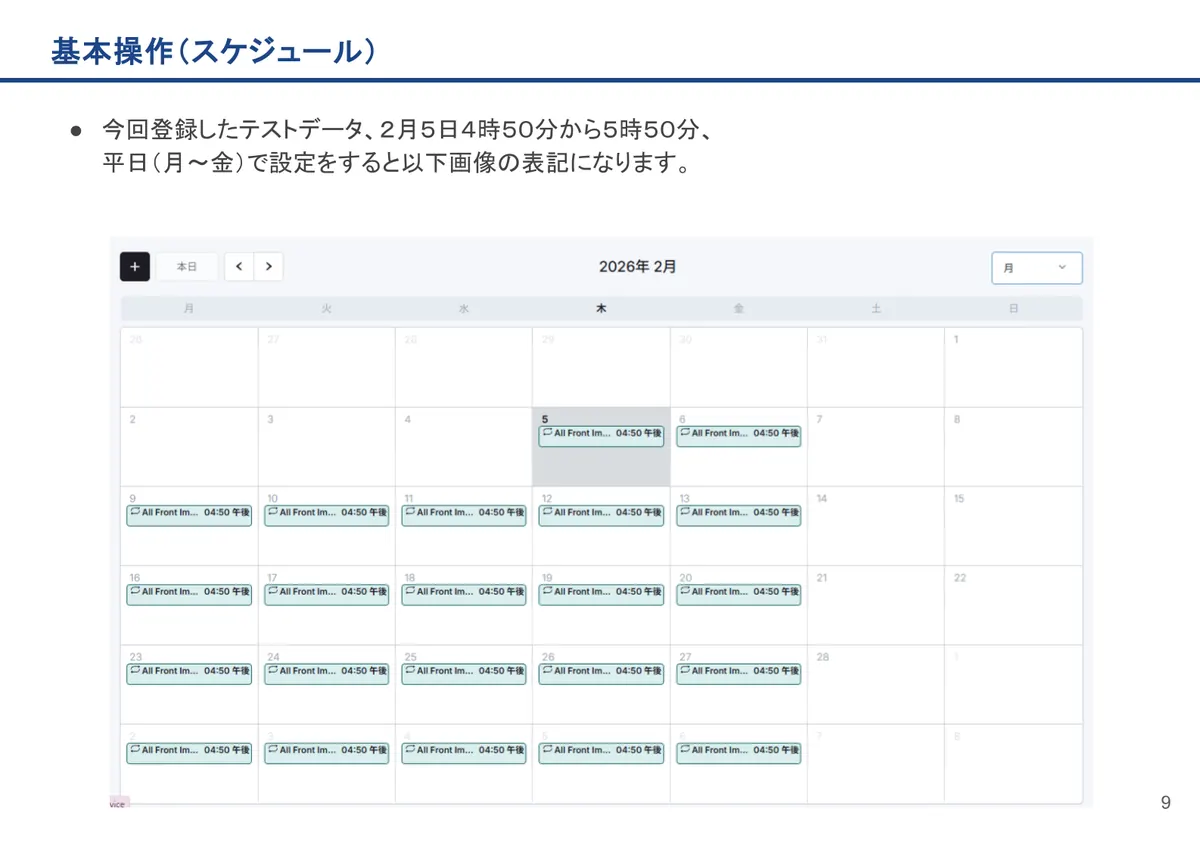
Task: Click the 土 Saturday column header
Action: coord(876,309)
